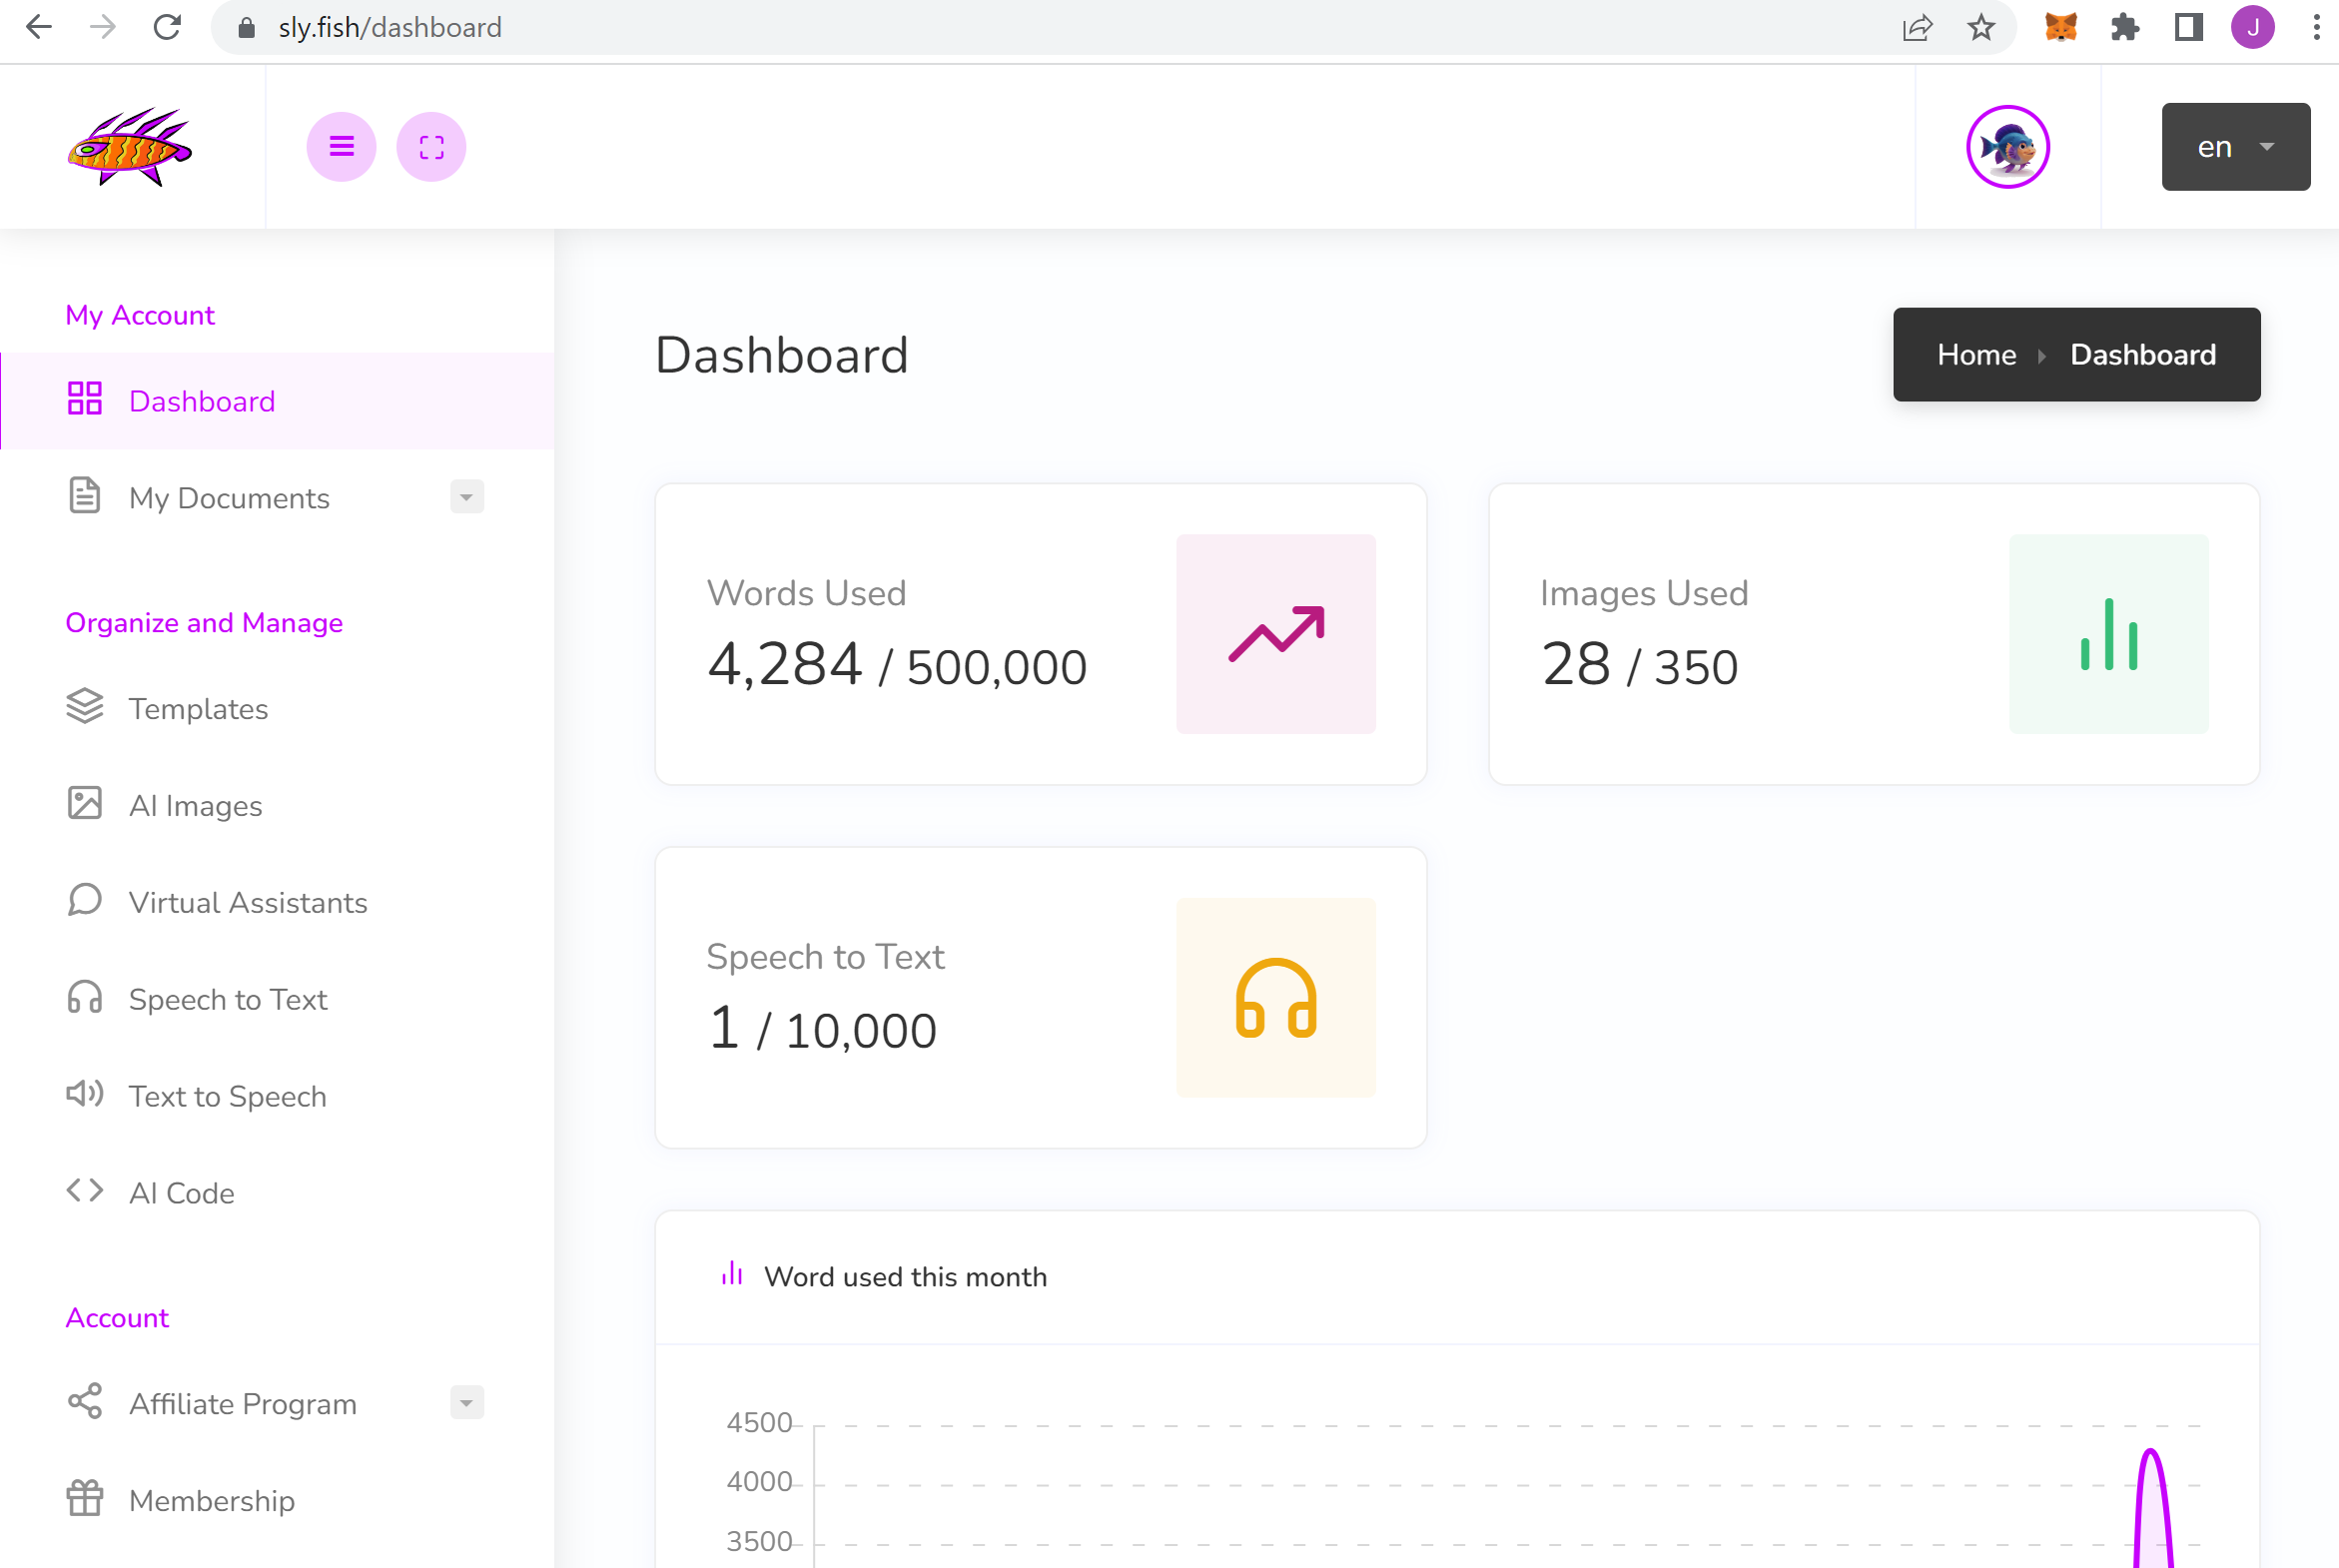Click the Dashboard page title
The height and width of the screenshot is (1568, 2339).
point(781,355)
